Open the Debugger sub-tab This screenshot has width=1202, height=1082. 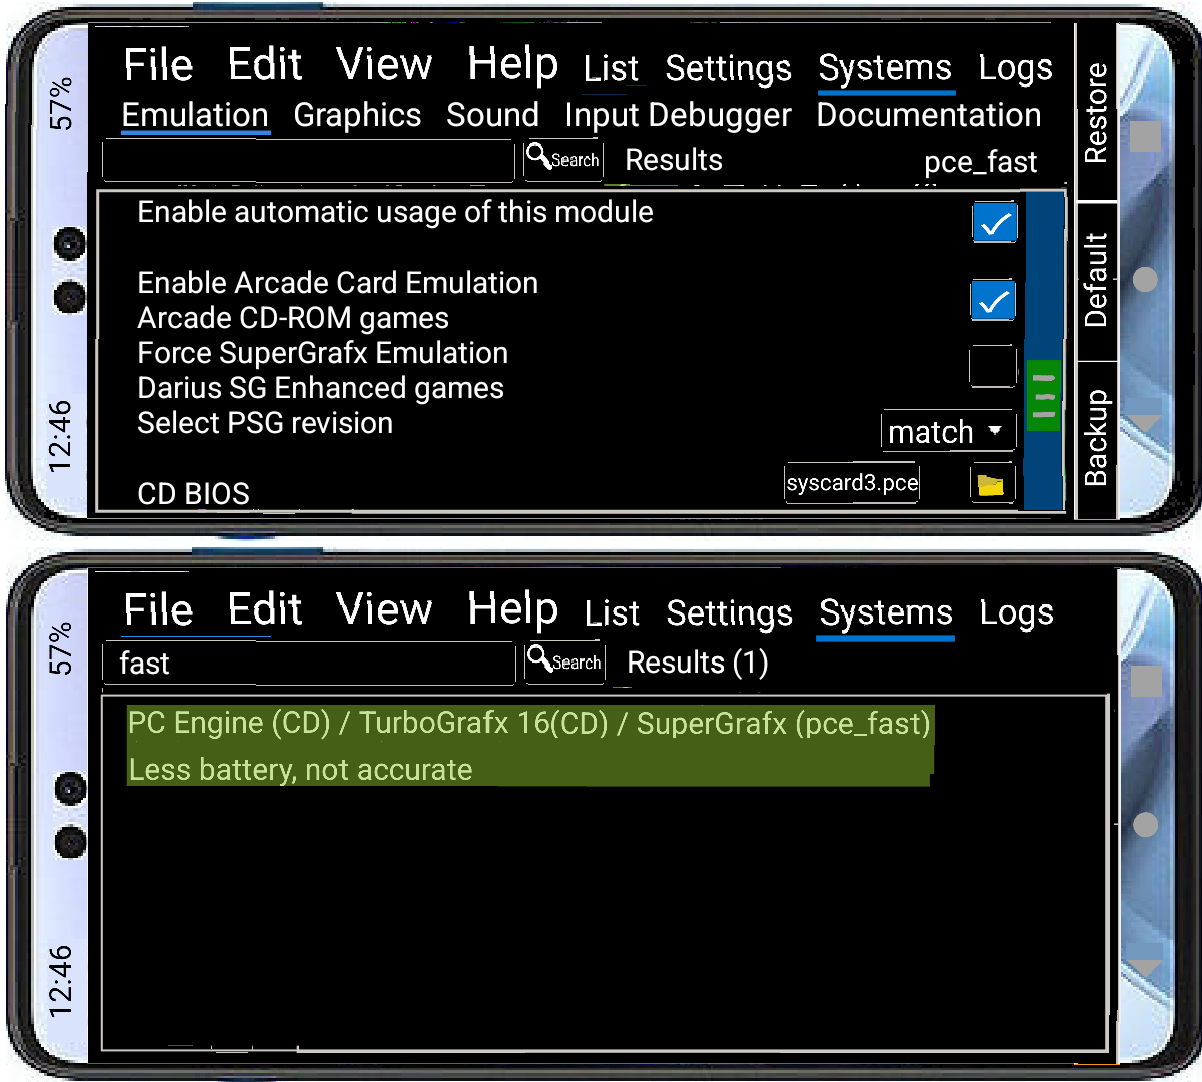(719, 116)
